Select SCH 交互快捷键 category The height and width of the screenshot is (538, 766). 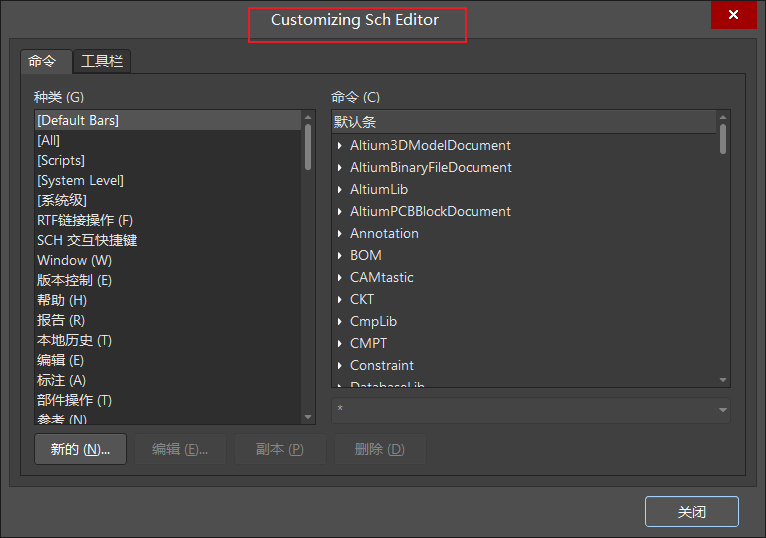[x=169, y=240]
